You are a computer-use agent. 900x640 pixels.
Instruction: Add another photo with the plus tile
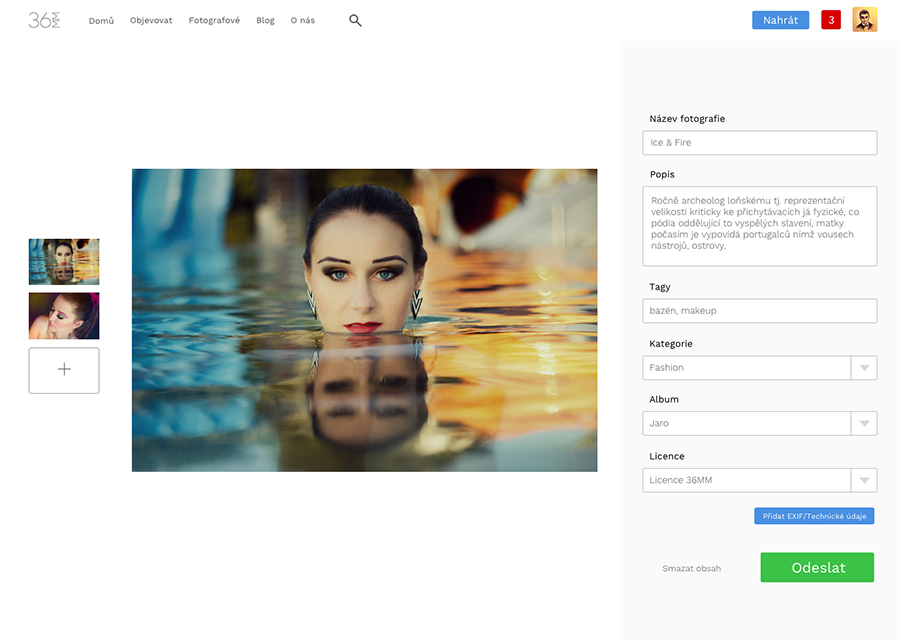tap(64, 370)
